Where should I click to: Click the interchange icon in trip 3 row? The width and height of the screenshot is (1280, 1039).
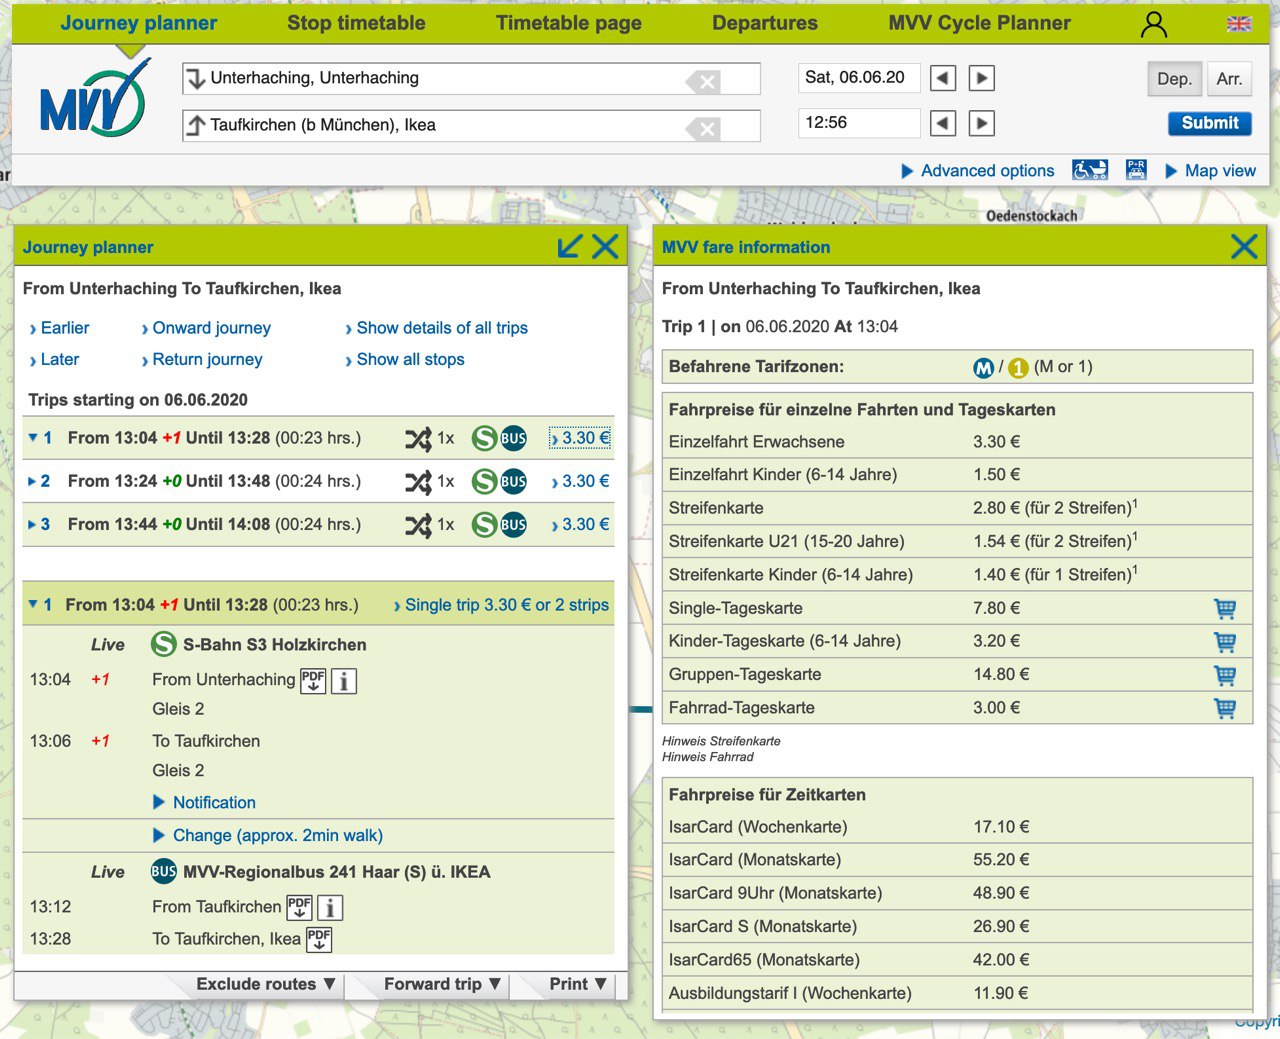coord(418,524)
